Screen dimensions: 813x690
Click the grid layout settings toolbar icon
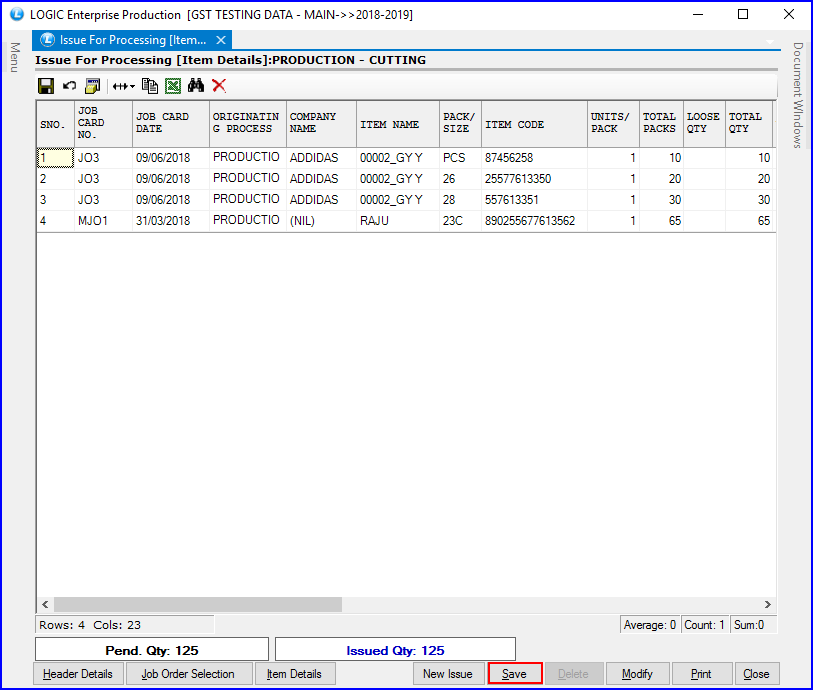click(92, 86)
